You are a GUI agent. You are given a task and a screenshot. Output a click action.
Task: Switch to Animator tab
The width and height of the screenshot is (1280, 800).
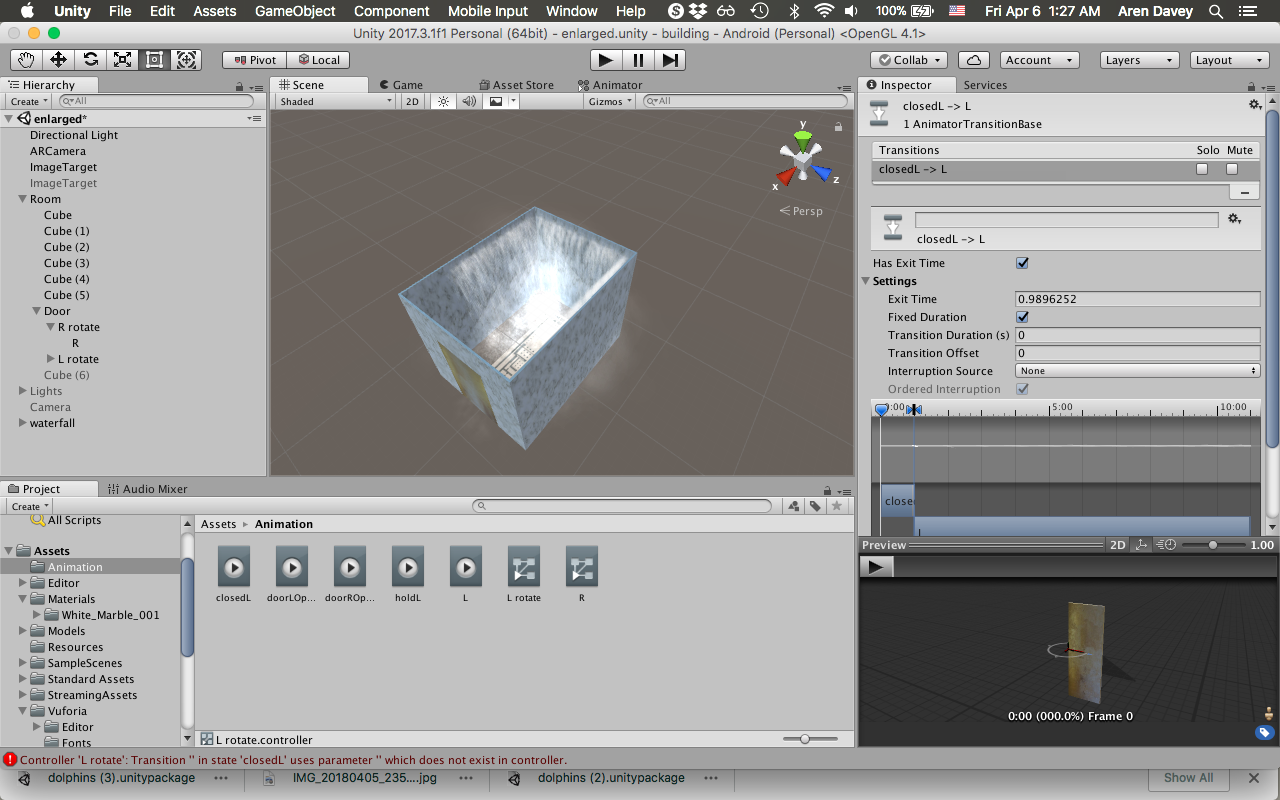click(x=611, y=85)
